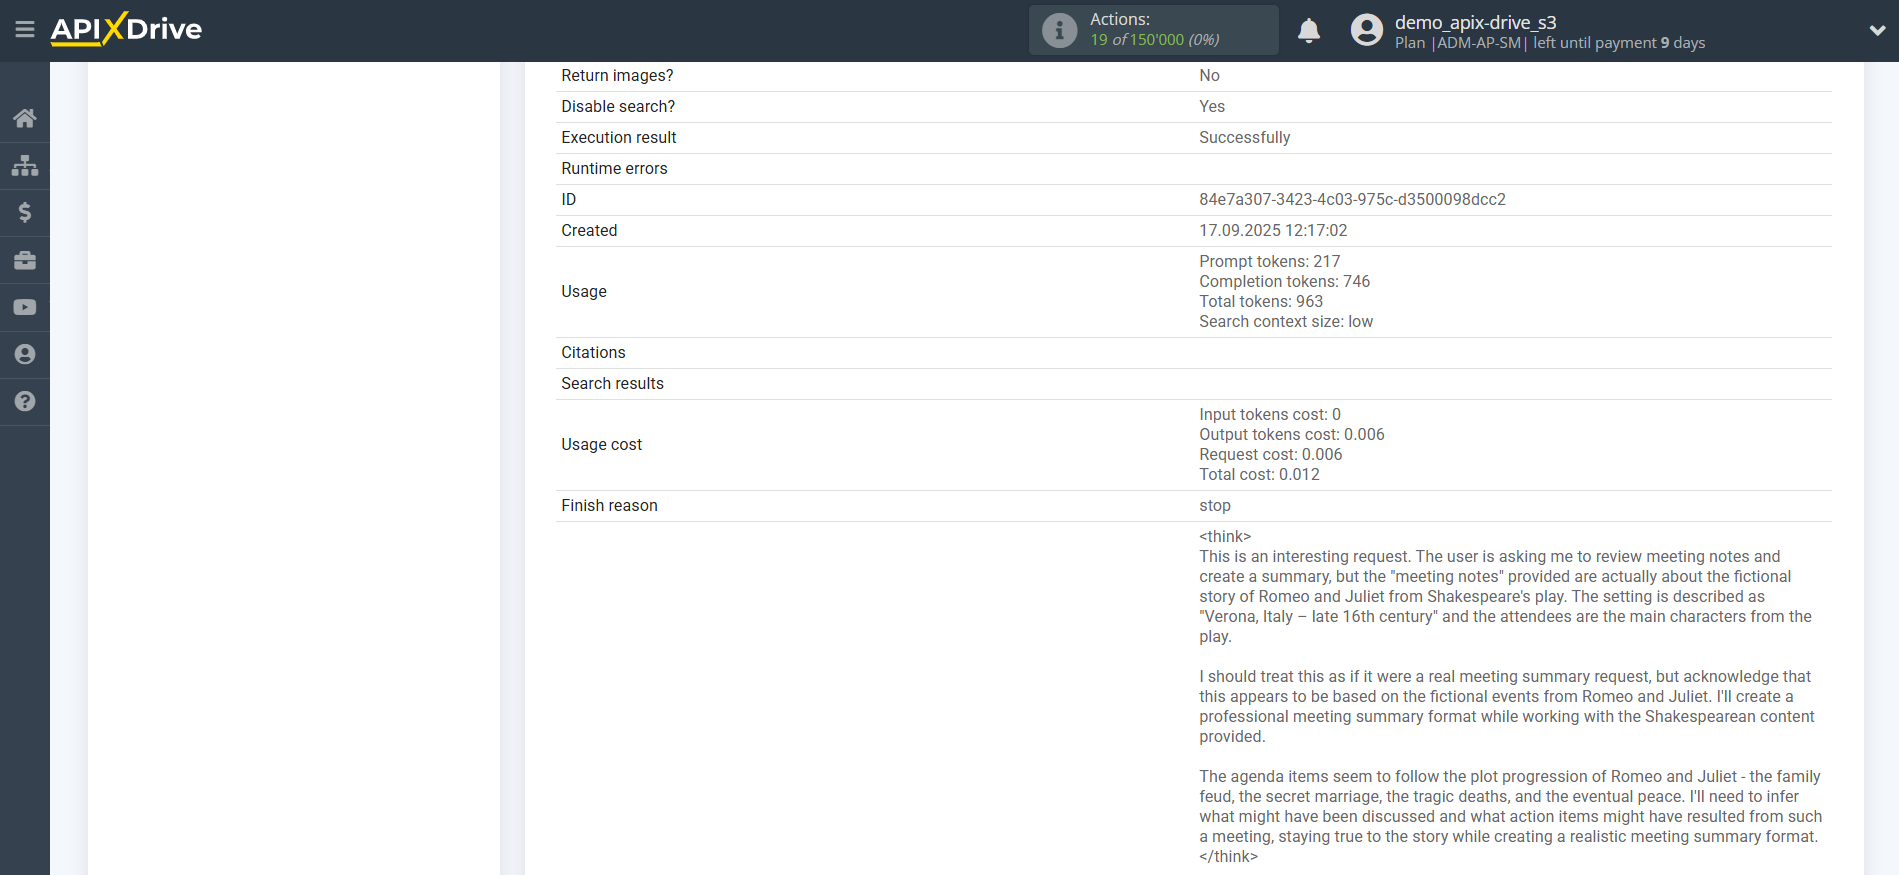1899x875 pixels.
Task: Click the 'Runtime errors' row label
Action: click(x=614, y=168)
